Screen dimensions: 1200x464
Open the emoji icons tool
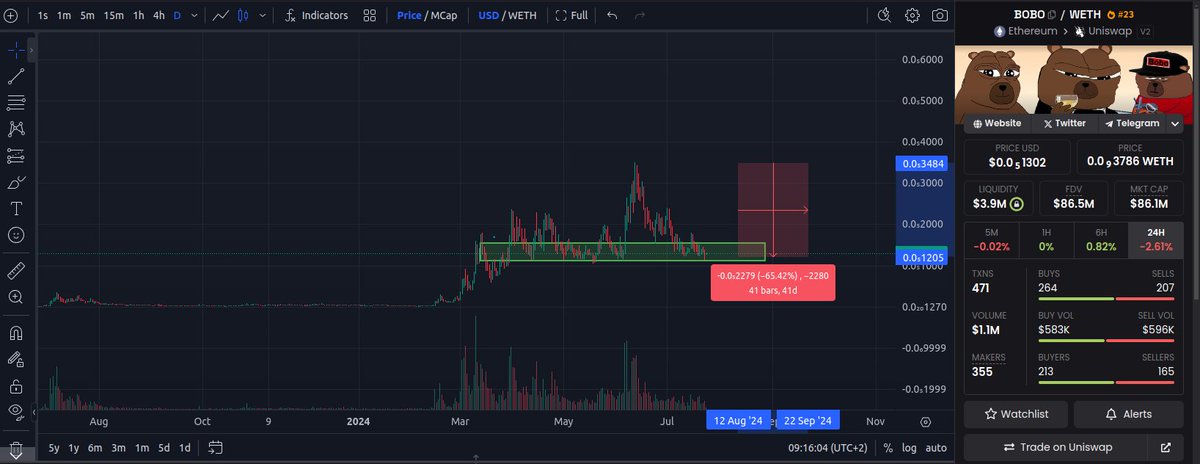(16, 235)
